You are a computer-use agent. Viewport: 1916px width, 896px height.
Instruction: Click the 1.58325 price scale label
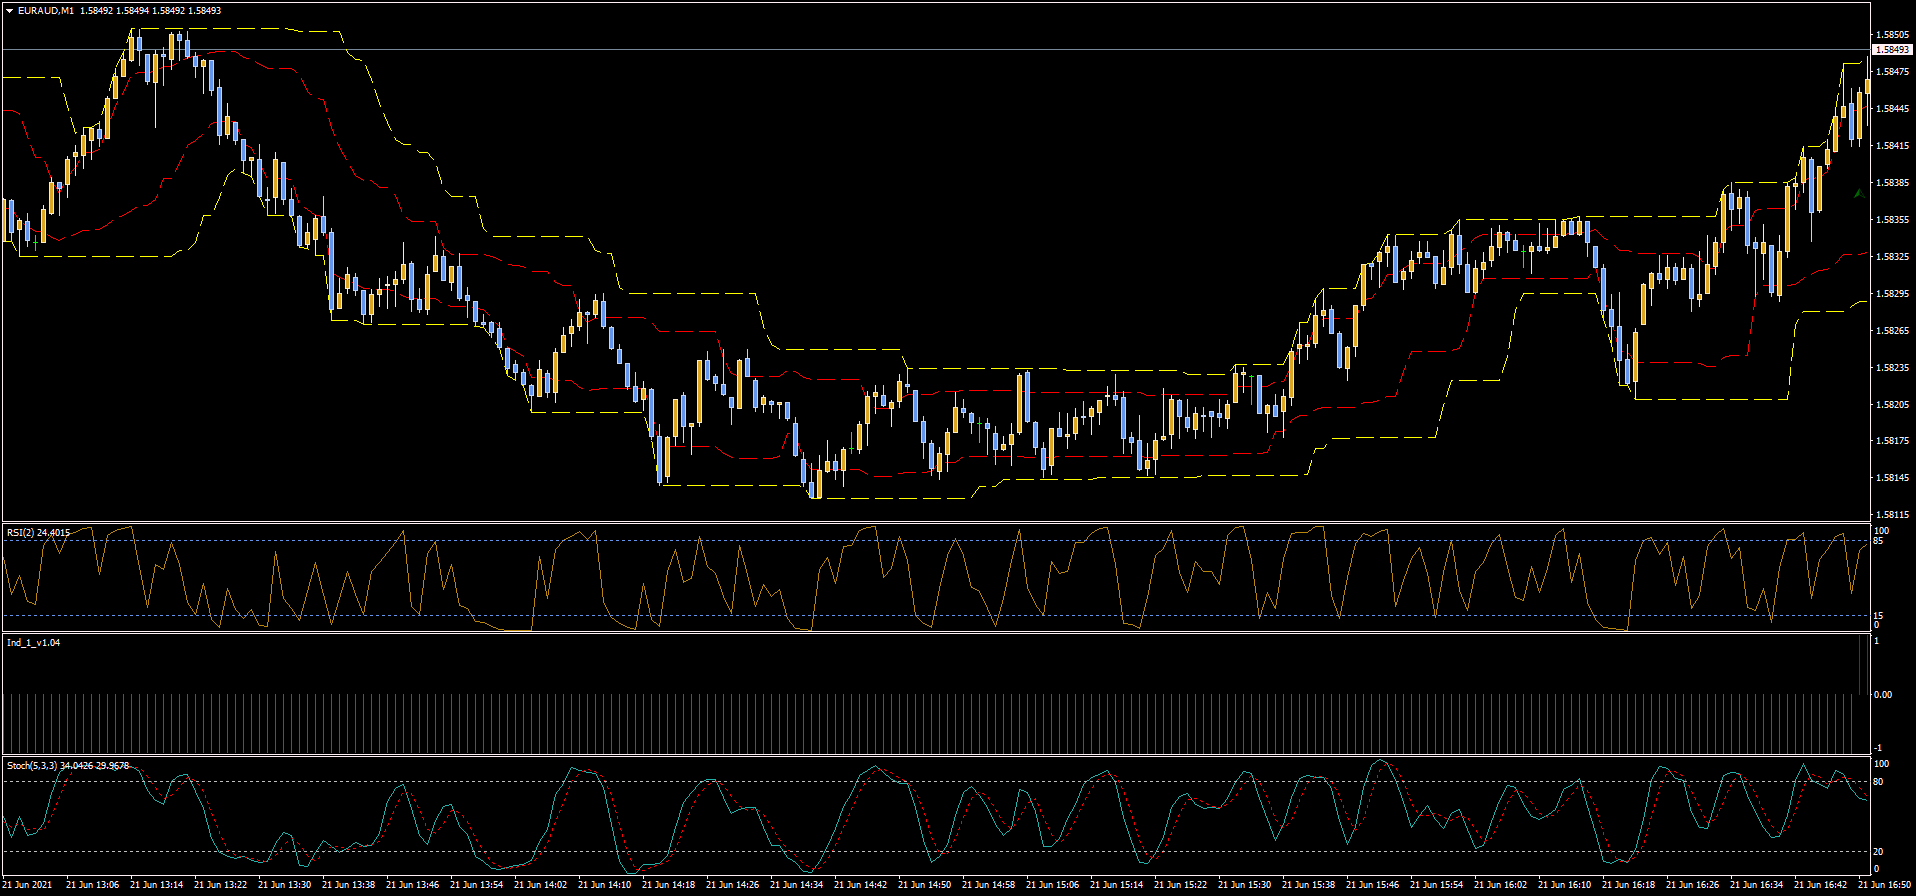1892,257
